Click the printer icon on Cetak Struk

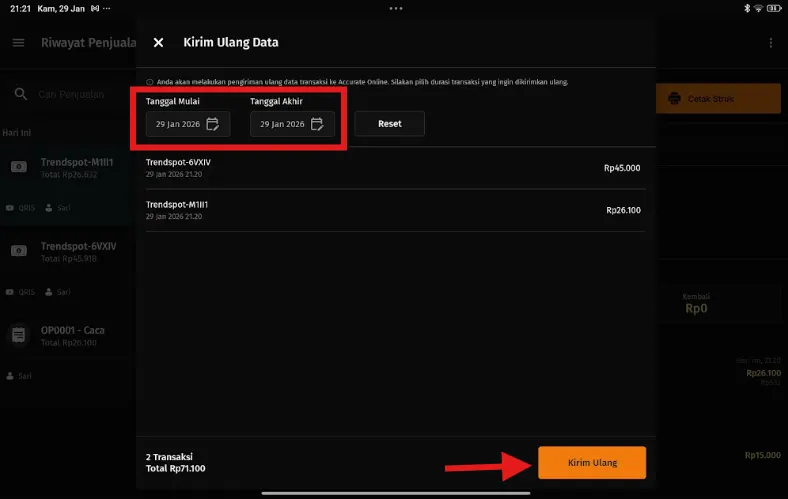click(674, 98)
